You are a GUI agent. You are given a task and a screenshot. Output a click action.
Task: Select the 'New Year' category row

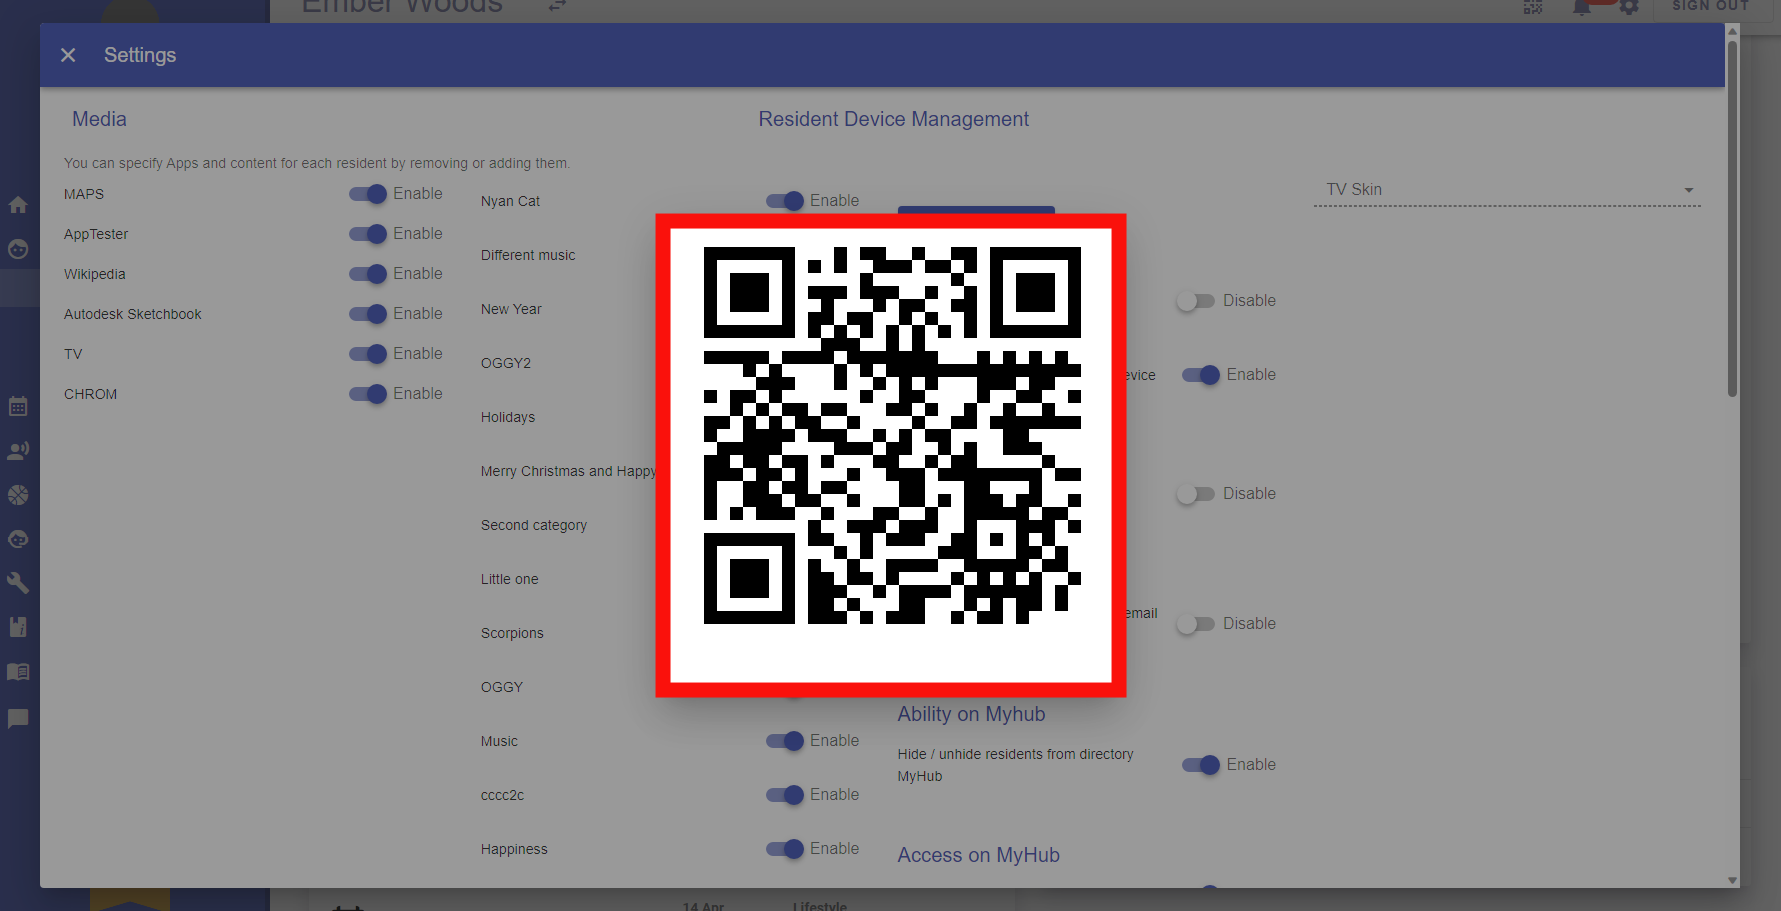coord(511,309)
